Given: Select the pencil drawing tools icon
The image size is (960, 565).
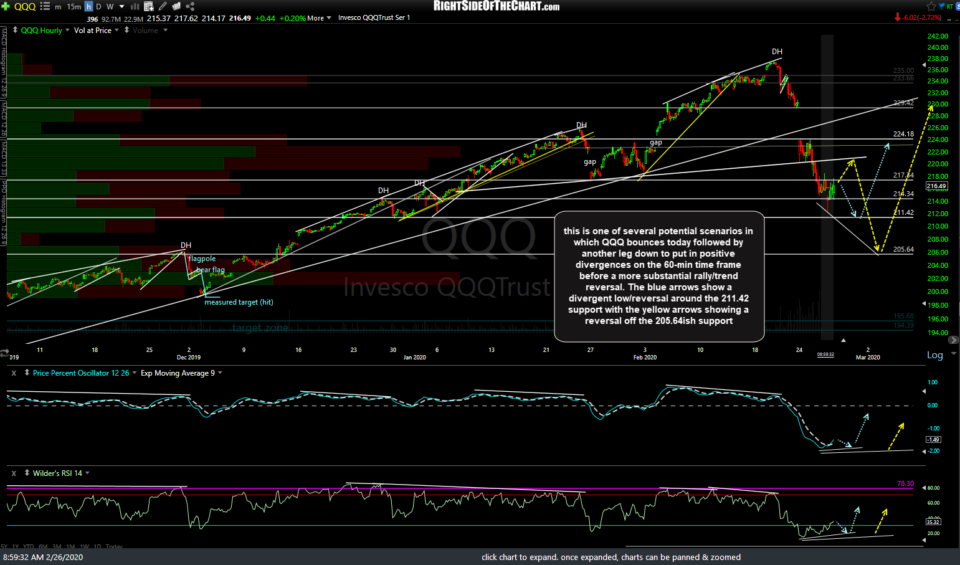Looking at the screenshot, I should [x=163, y=6].
